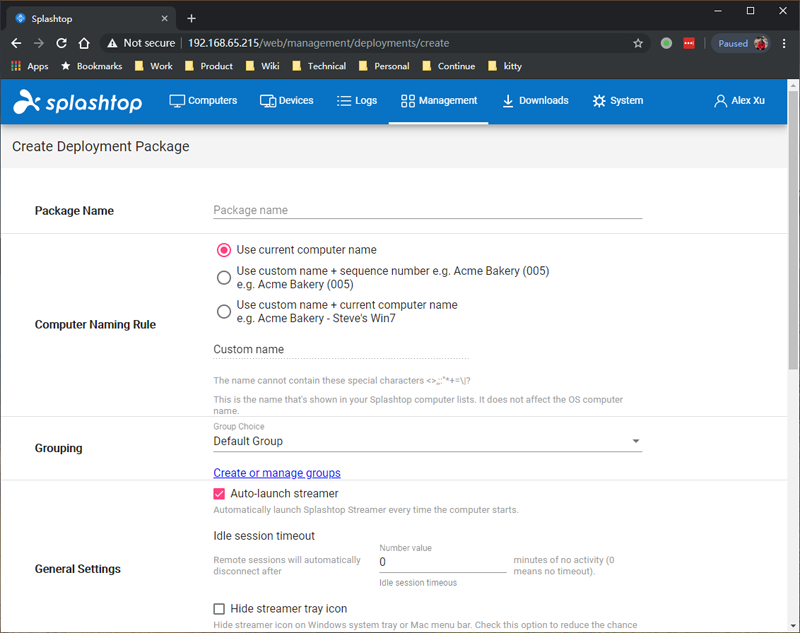The height and width of the screenshot is (633, 800).
Task: Open the Apps grid in bookmarks bar
Action: click(x=29, y=66)
